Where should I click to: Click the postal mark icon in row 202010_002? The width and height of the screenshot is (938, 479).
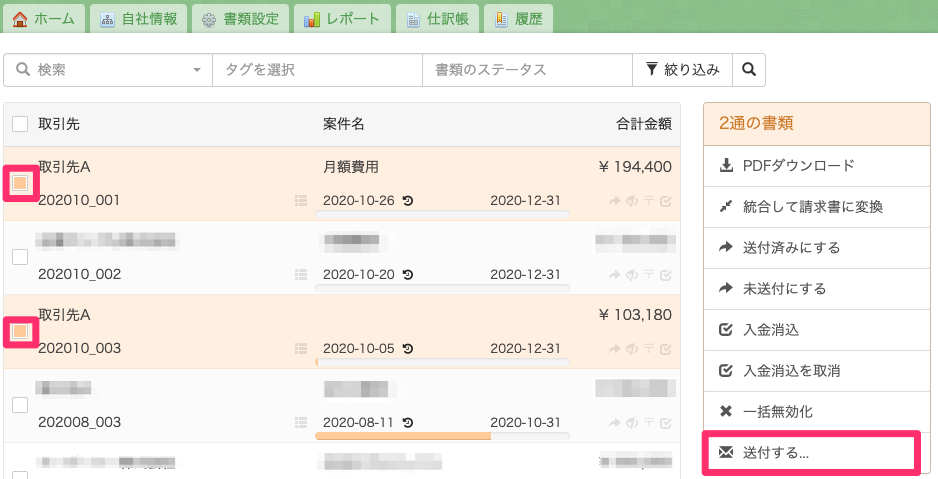tap(649, 275)
